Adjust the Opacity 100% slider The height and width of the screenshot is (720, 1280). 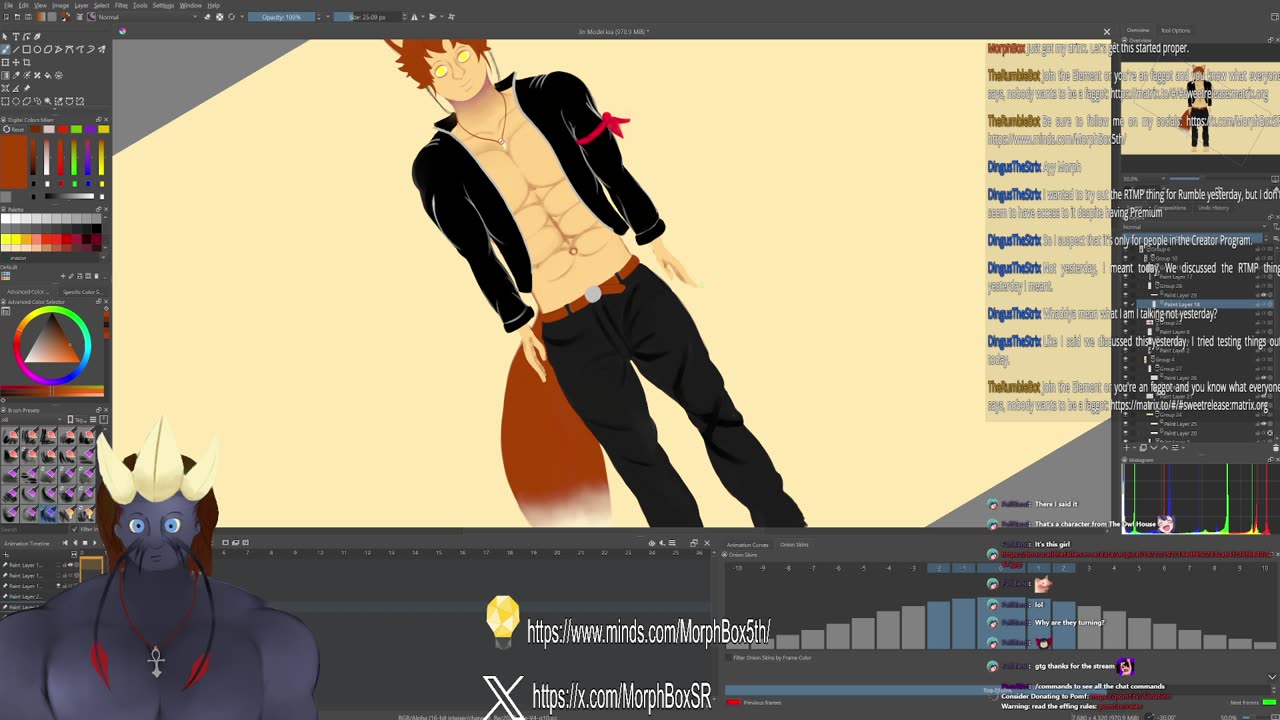pos(282,17)
